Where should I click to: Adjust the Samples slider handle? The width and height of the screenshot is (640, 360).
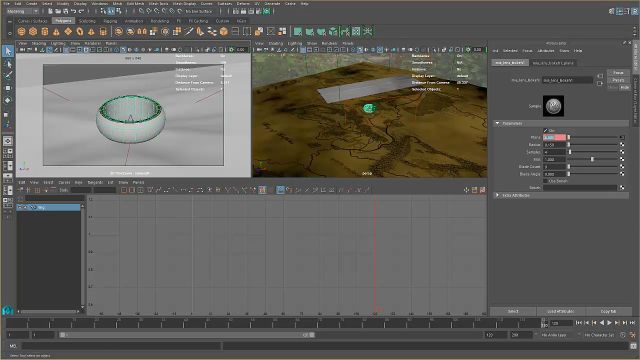coord(570,152)
